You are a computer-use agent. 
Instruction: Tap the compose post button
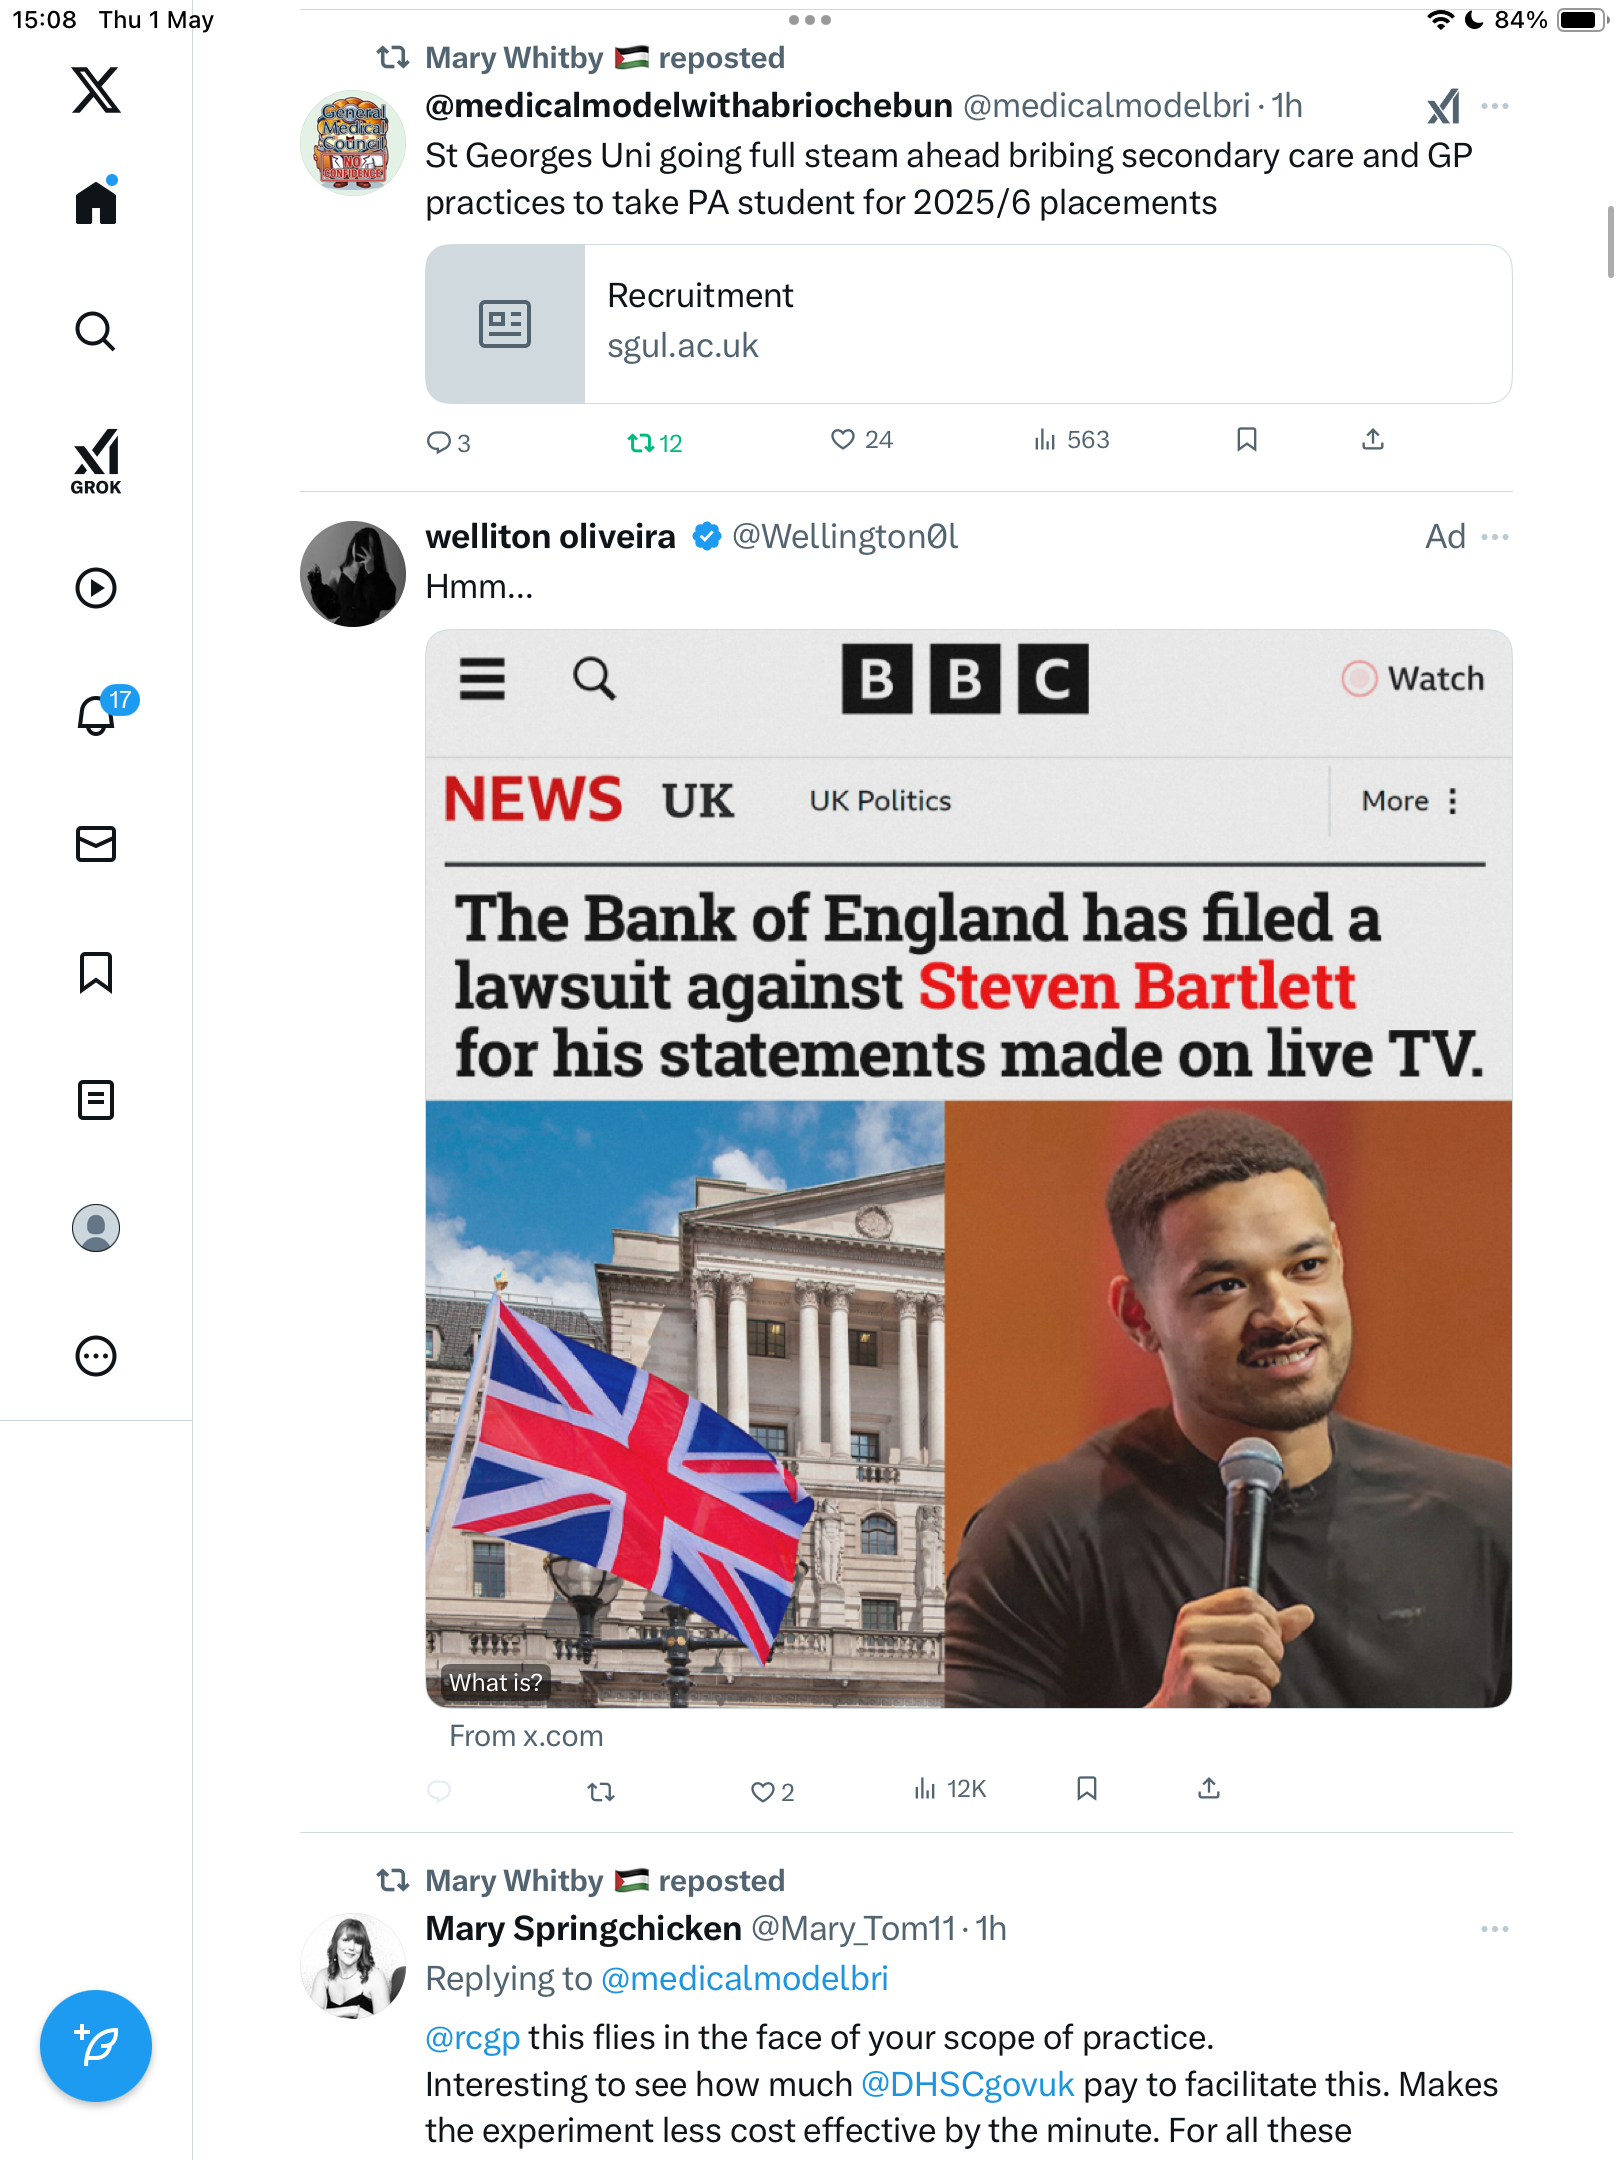(96, 2046)
